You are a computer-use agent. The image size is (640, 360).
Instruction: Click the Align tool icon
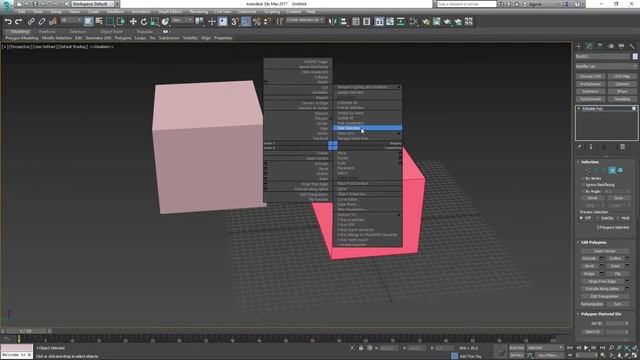coord(343,22)
